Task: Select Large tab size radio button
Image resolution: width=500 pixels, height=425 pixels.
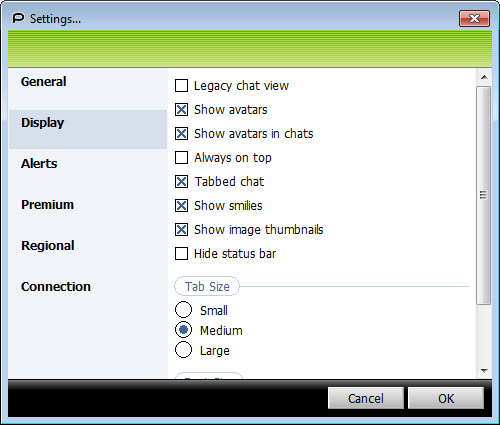Action: [183, 350]
